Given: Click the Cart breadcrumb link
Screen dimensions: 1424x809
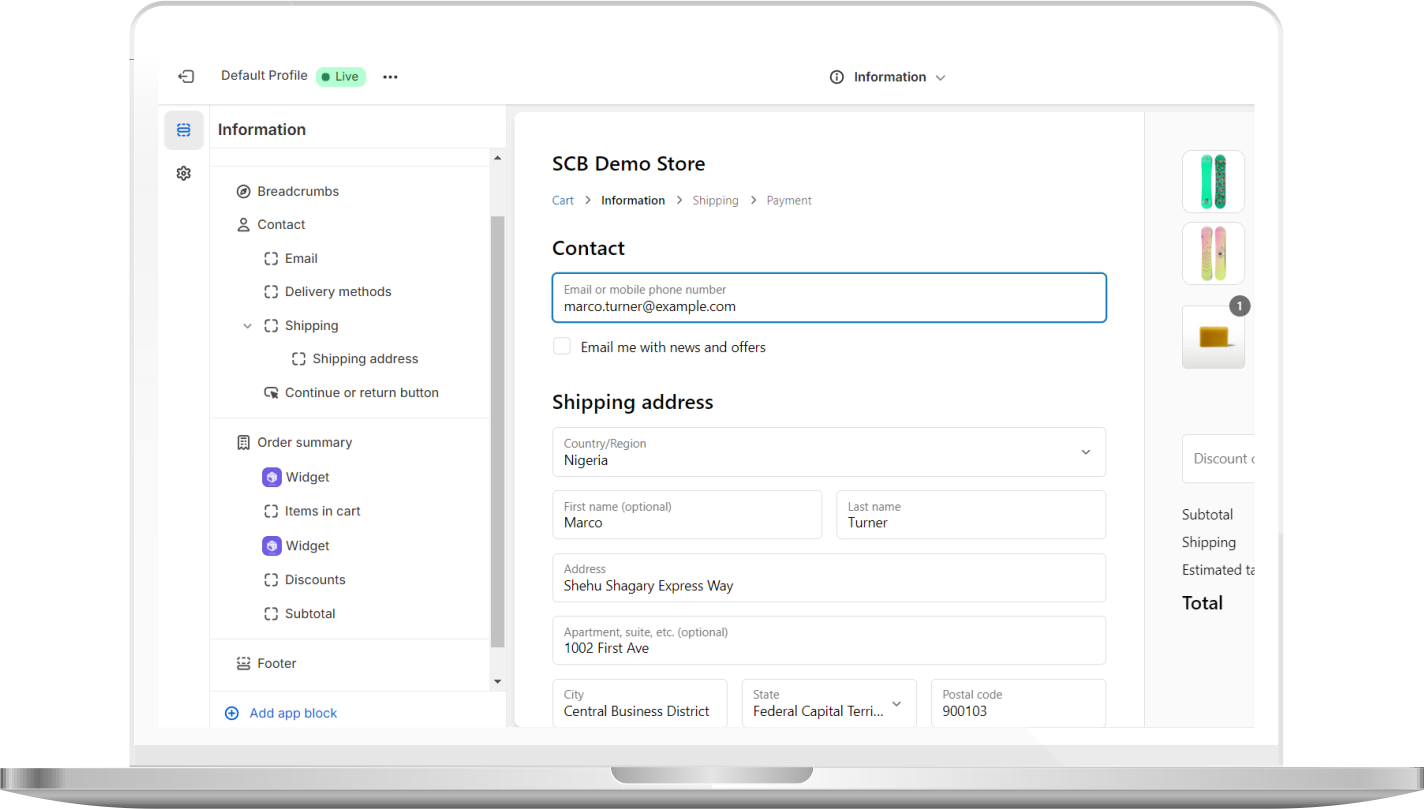Looking at the screenshot, I should pyautogui.click(x=563, y=200).
